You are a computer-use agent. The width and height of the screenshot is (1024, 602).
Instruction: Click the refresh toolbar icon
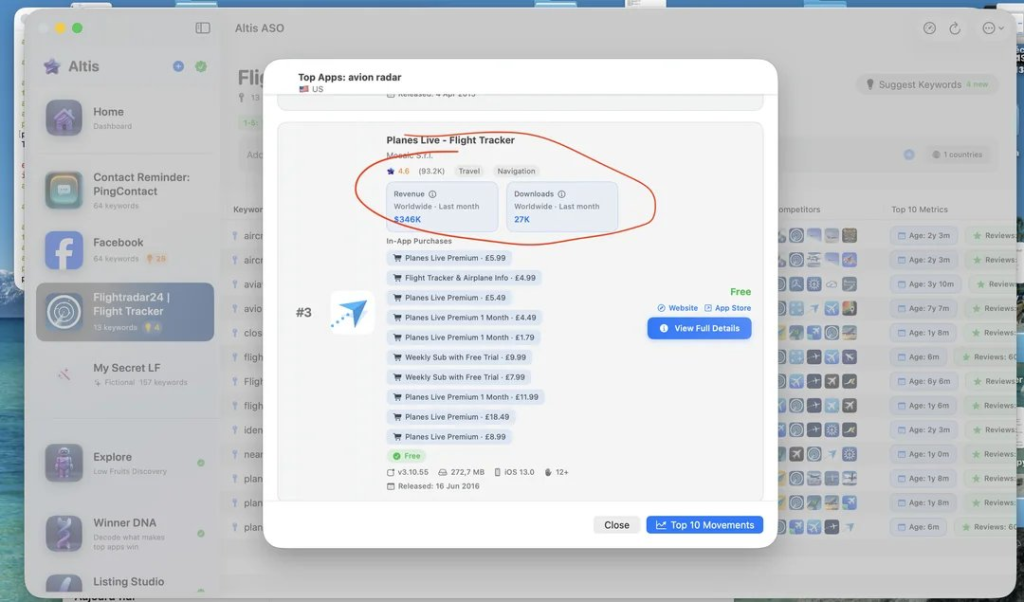tap(955, 28)
